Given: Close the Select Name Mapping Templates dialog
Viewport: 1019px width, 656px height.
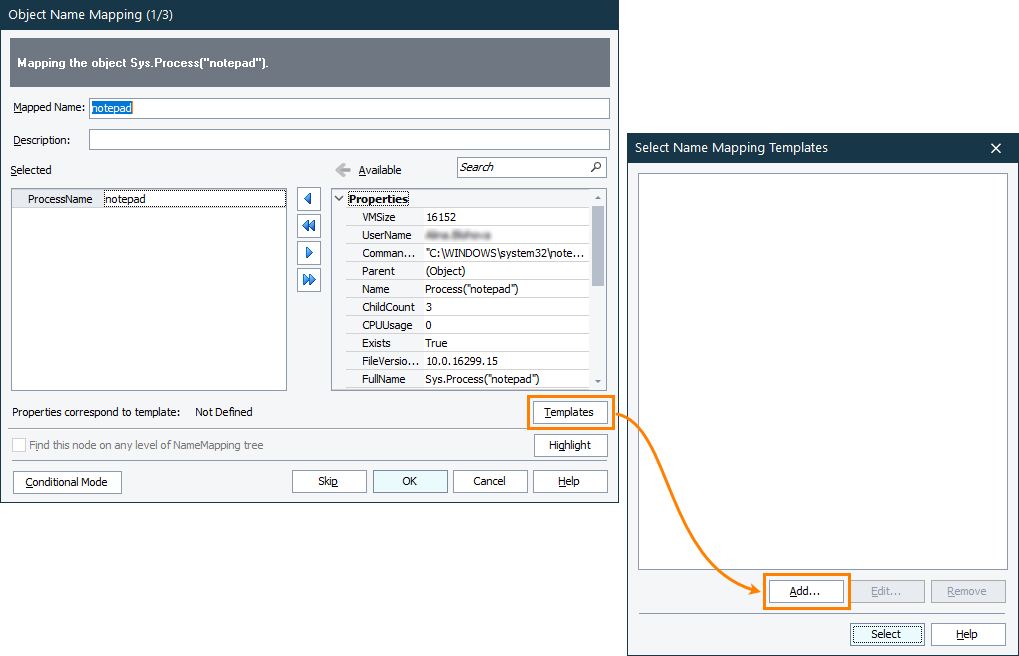Looking at the screenshot, I should [995, 148].
